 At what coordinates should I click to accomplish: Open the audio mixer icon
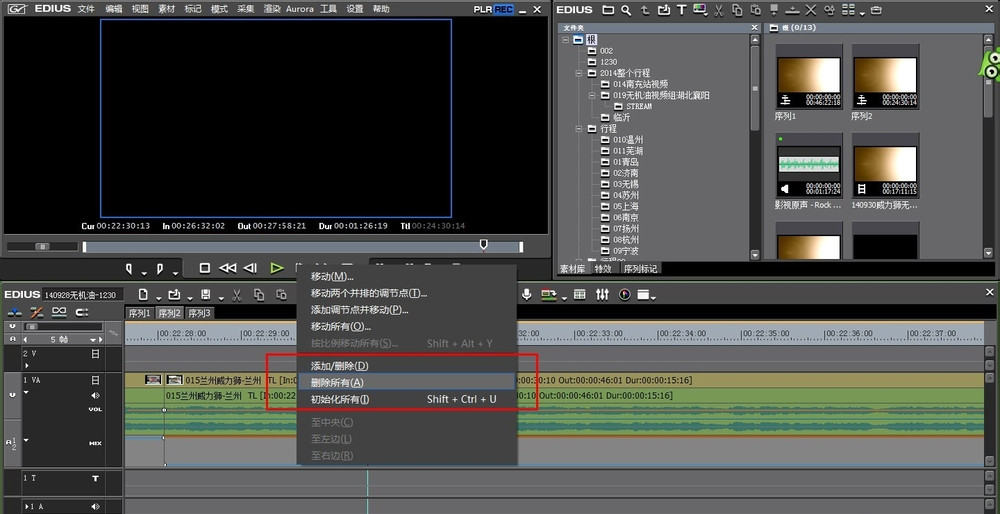tap(602, 294)
